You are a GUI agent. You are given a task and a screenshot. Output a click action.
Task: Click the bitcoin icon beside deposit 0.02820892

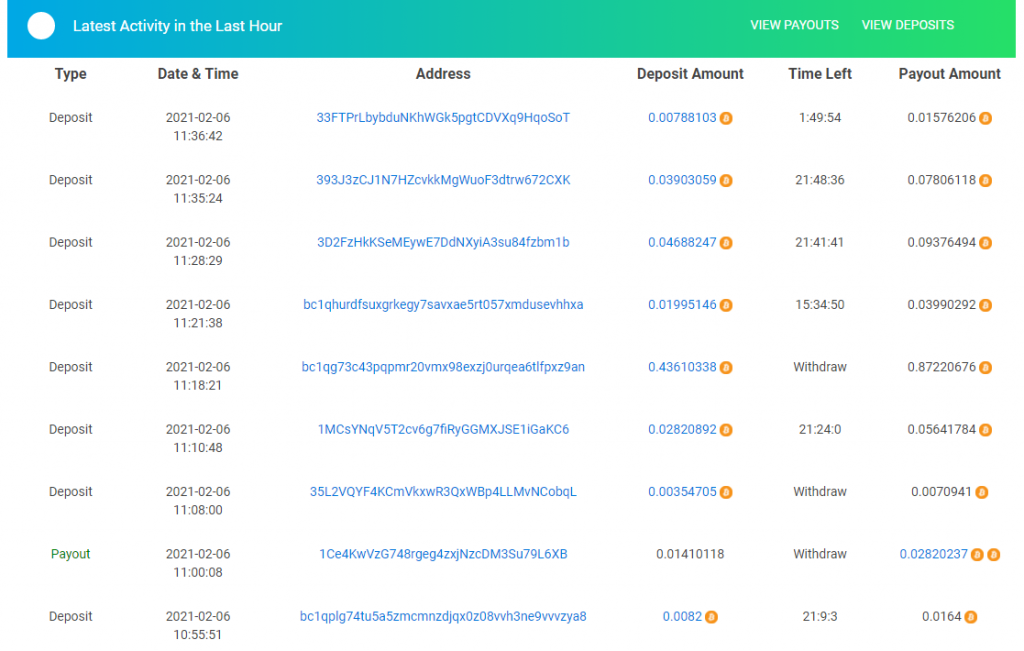pyautogui.click(x=726, y=430)
